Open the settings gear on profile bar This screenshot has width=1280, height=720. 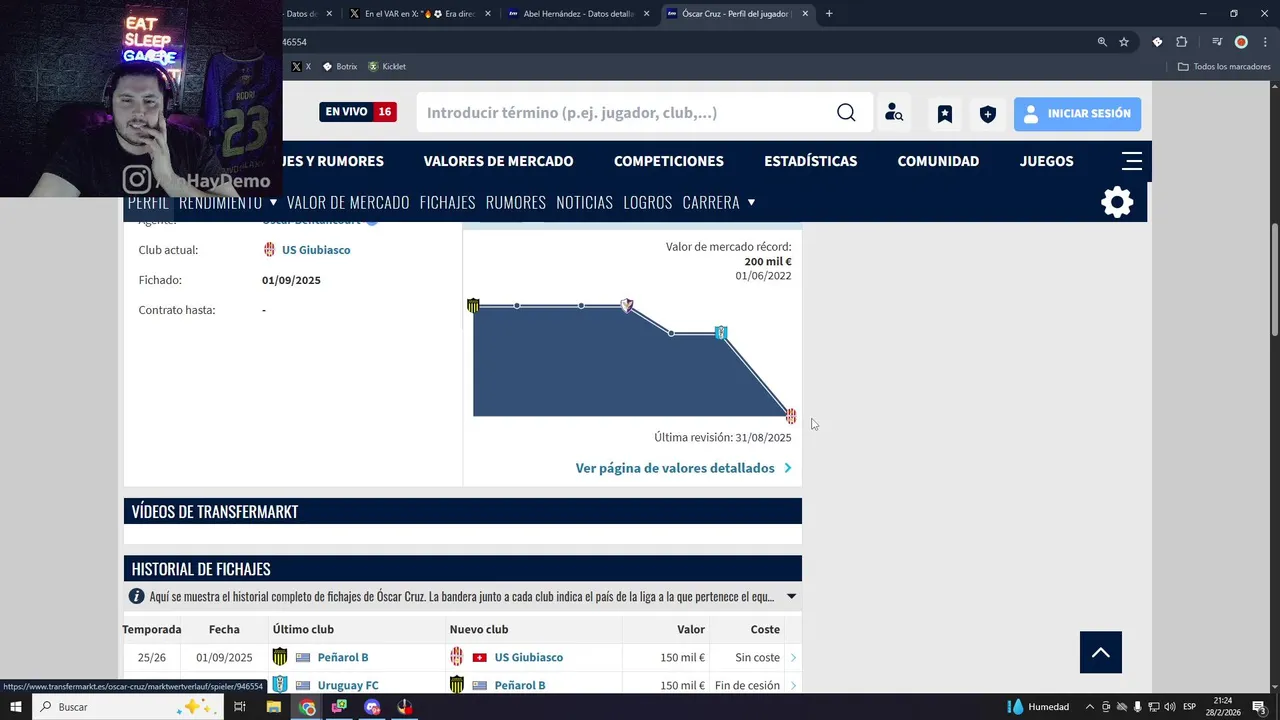tap(1117, 202)
